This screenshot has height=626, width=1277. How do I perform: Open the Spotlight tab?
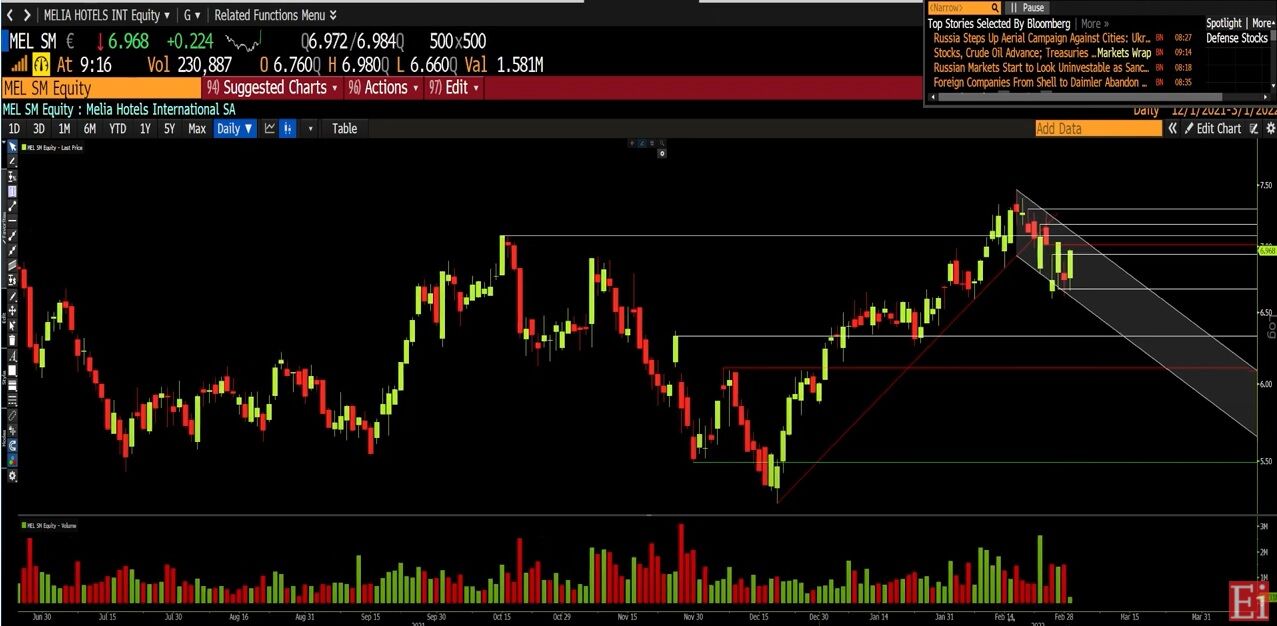point(1223,23)
